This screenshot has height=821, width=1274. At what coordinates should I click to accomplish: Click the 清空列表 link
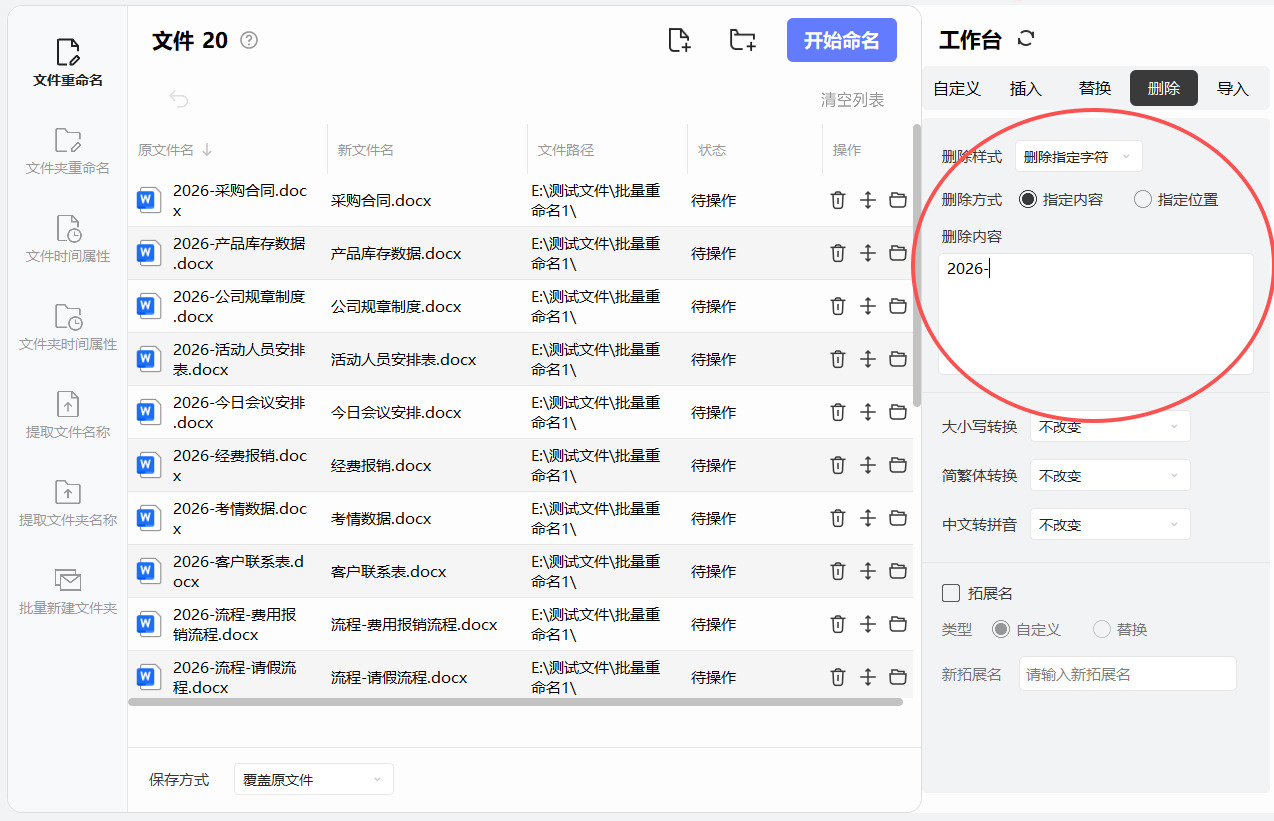[x=852, y=99]
